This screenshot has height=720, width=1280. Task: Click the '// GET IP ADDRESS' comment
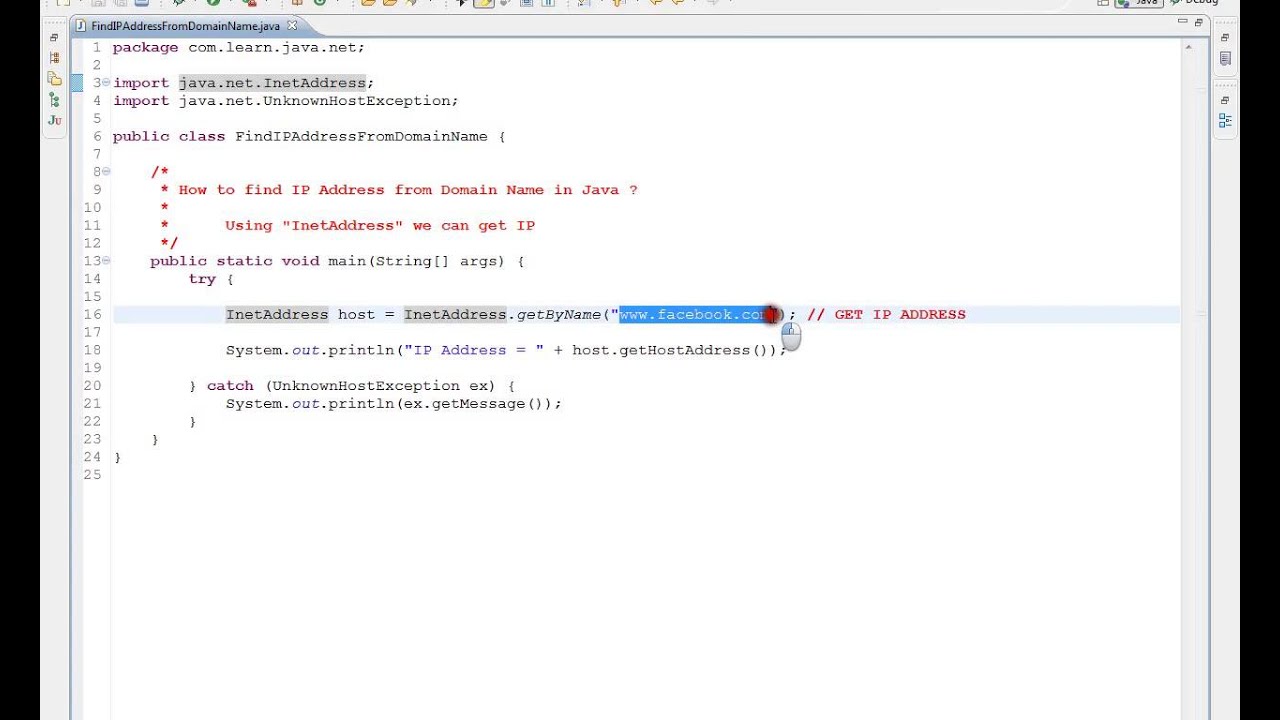pyautogui.click(x=886, y=315)
